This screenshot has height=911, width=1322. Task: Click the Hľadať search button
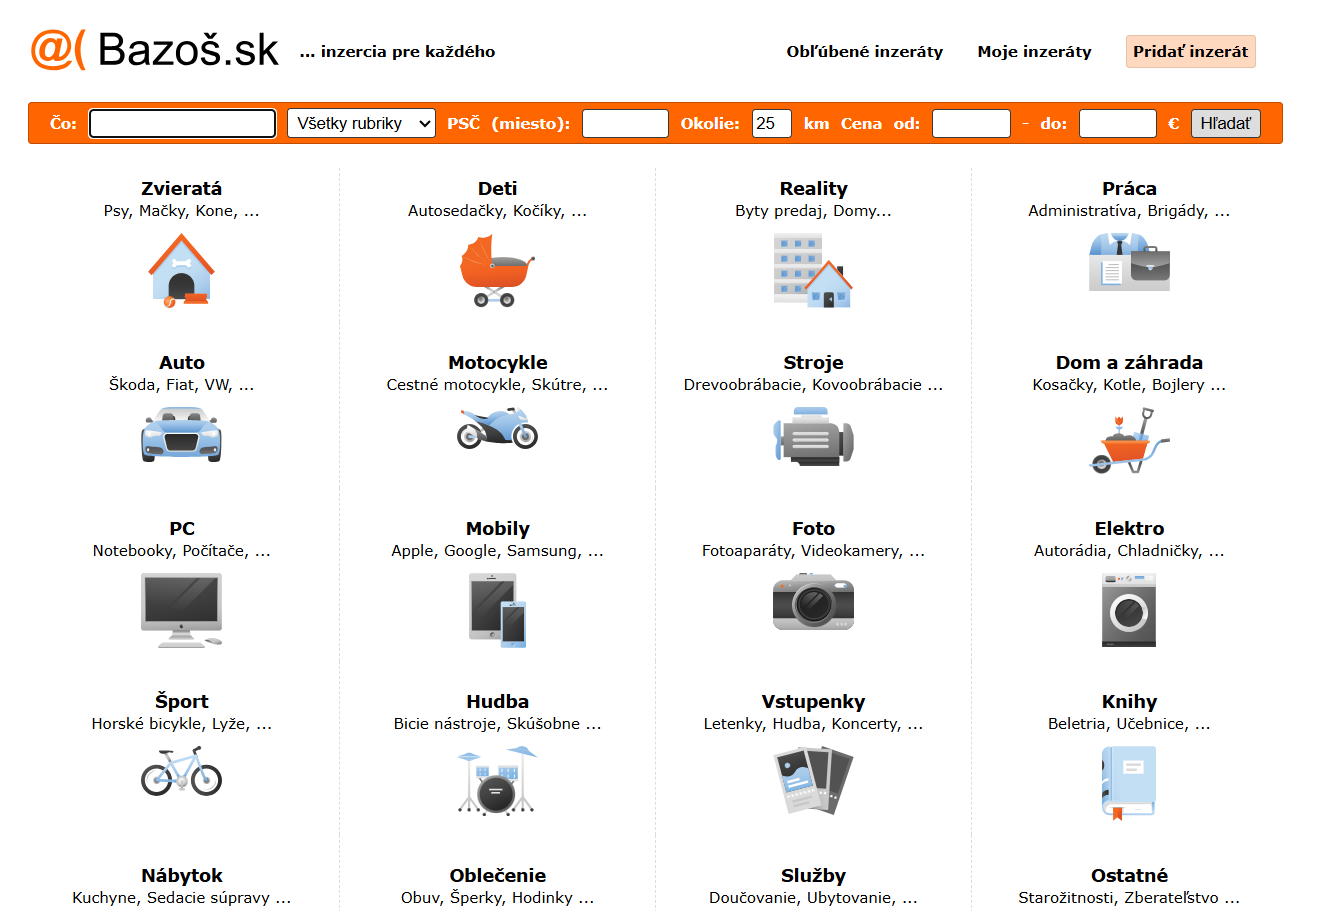1225,123
